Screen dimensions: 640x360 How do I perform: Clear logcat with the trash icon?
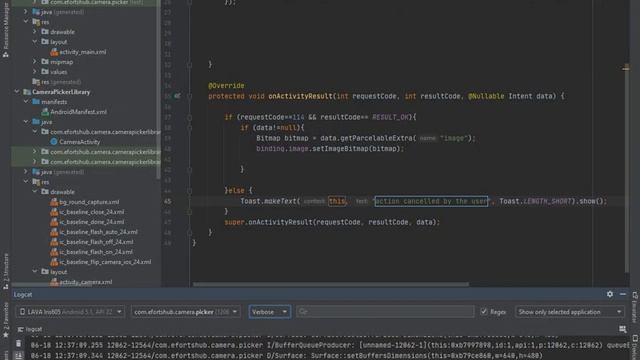18,344
